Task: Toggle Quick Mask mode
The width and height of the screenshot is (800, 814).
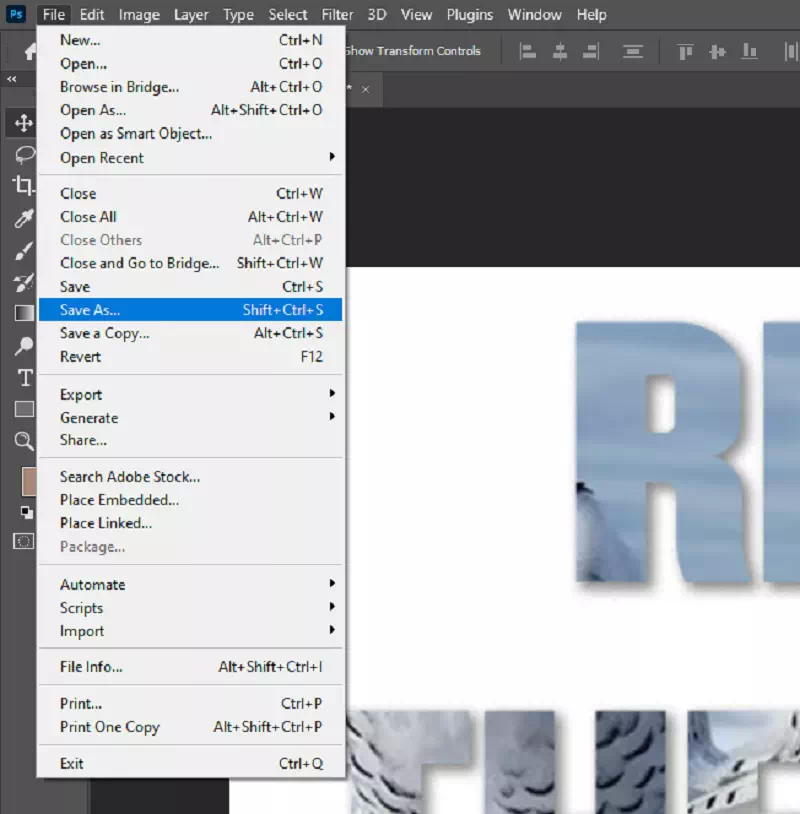Action: click(x=23, y=541)
